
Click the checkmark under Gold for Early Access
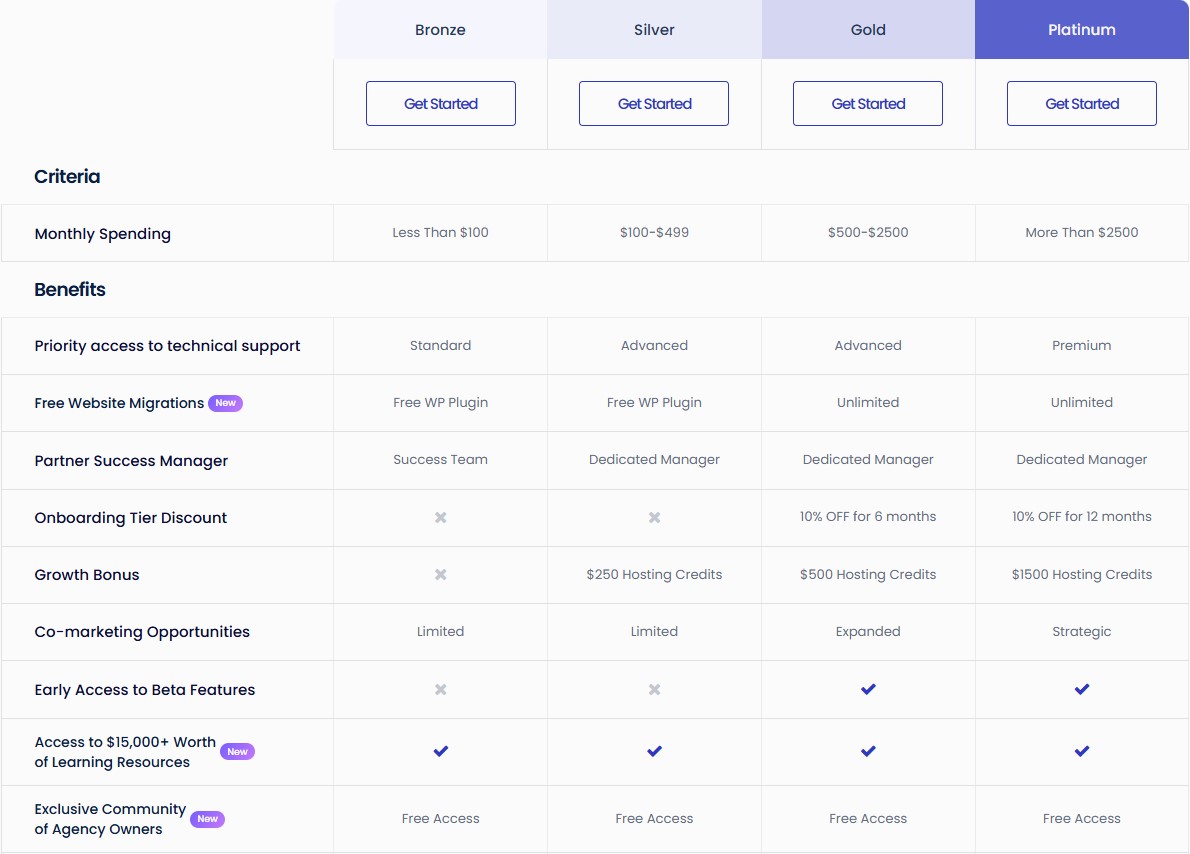867,689
